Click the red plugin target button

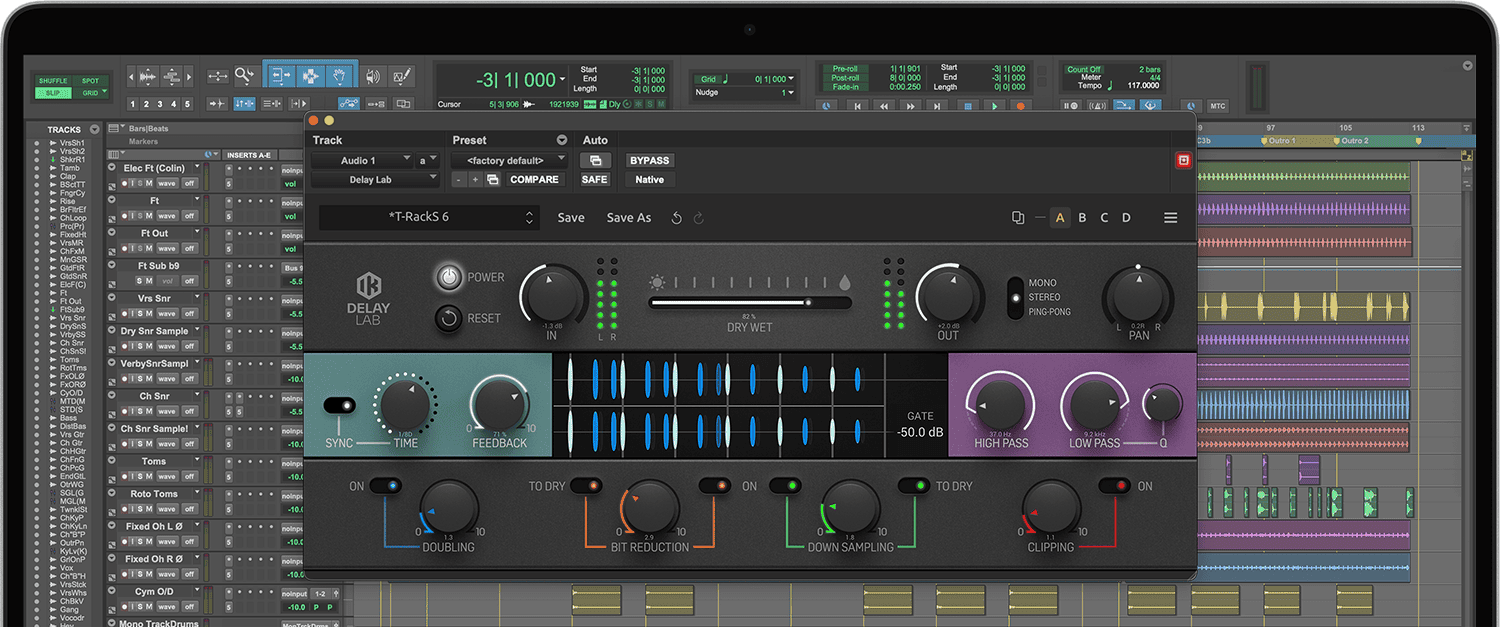coord(1183,161)
